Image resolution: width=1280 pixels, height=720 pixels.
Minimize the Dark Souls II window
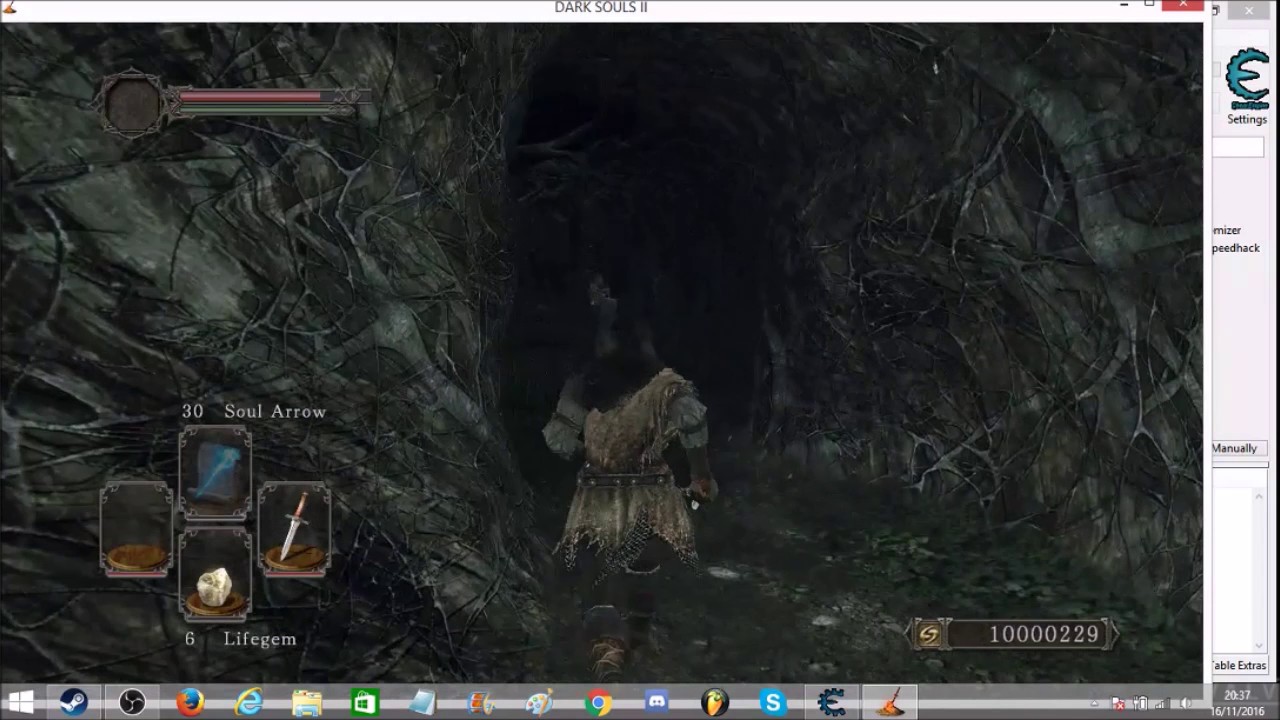[x=1124, y=6]
